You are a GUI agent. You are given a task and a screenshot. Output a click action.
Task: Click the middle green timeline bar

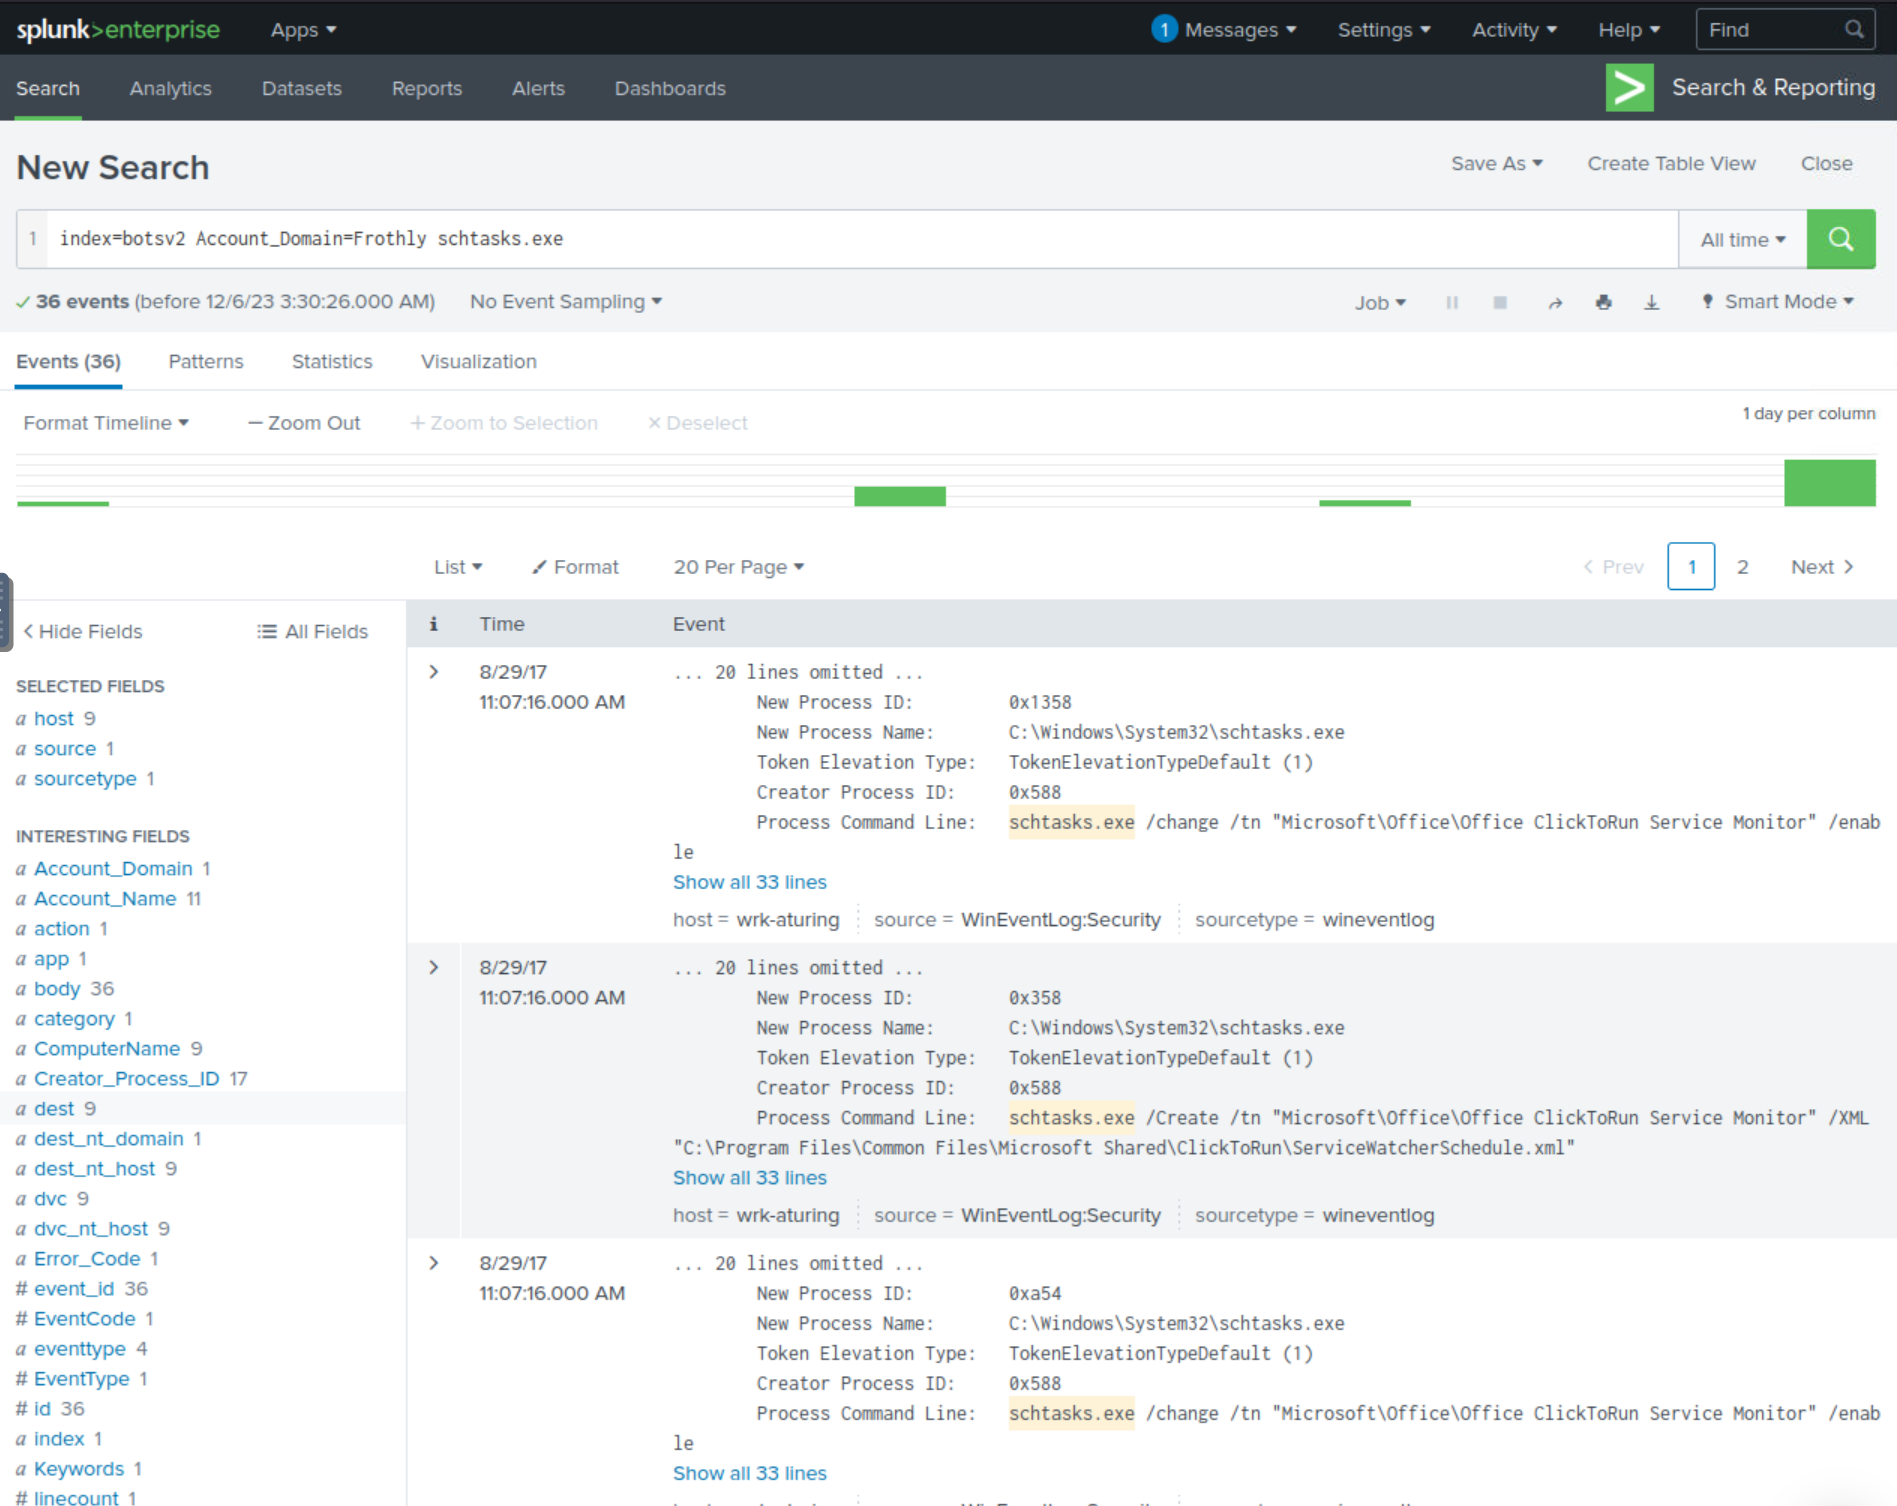[900, 496]
